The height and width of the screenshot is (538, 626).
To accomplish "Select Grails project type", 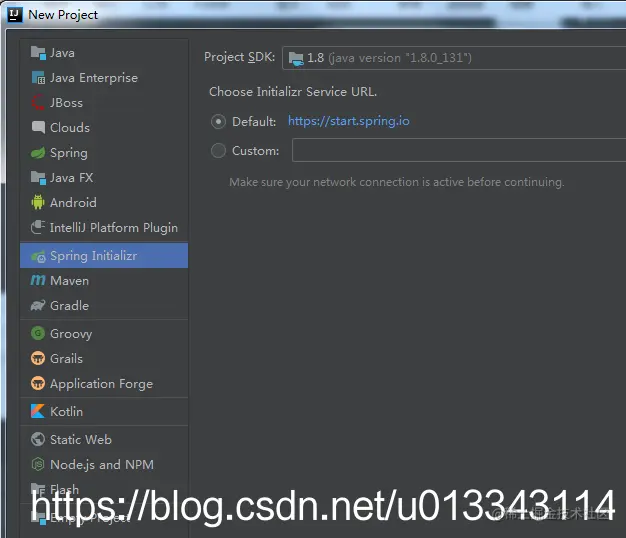I will point(104,358).
